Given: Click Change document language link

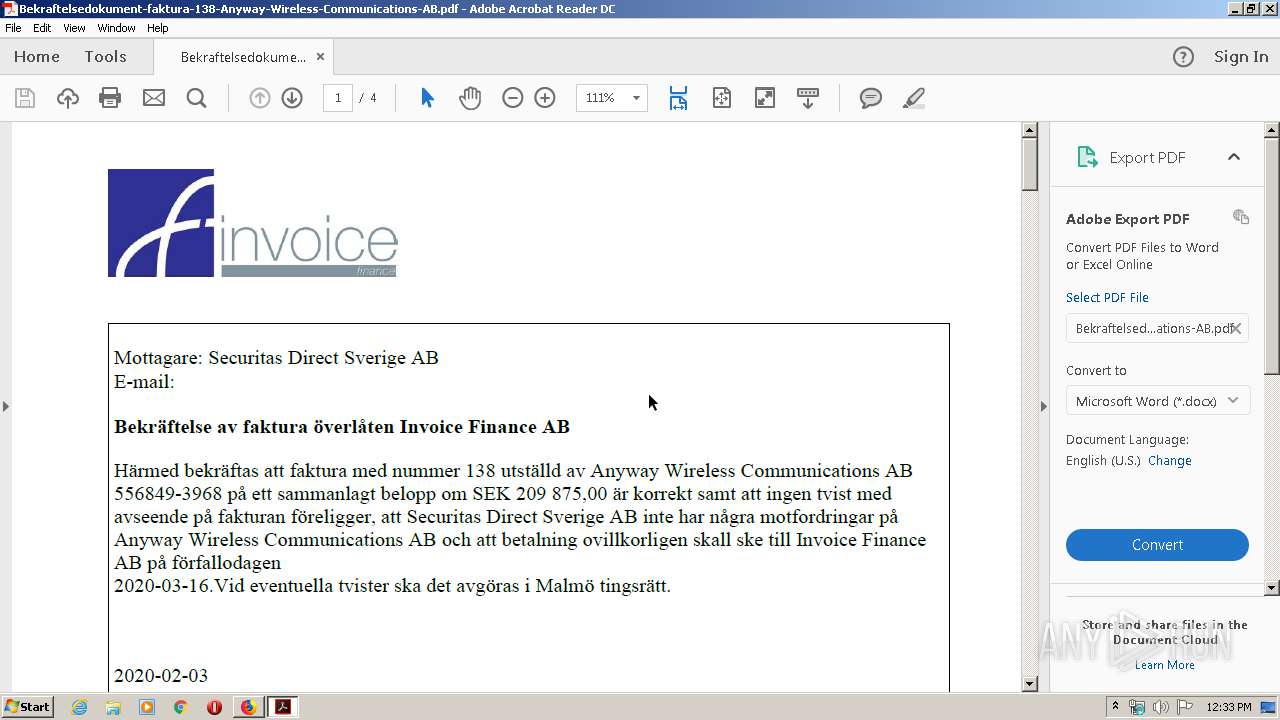Looking at the screenshot, I should (1170, 461).
